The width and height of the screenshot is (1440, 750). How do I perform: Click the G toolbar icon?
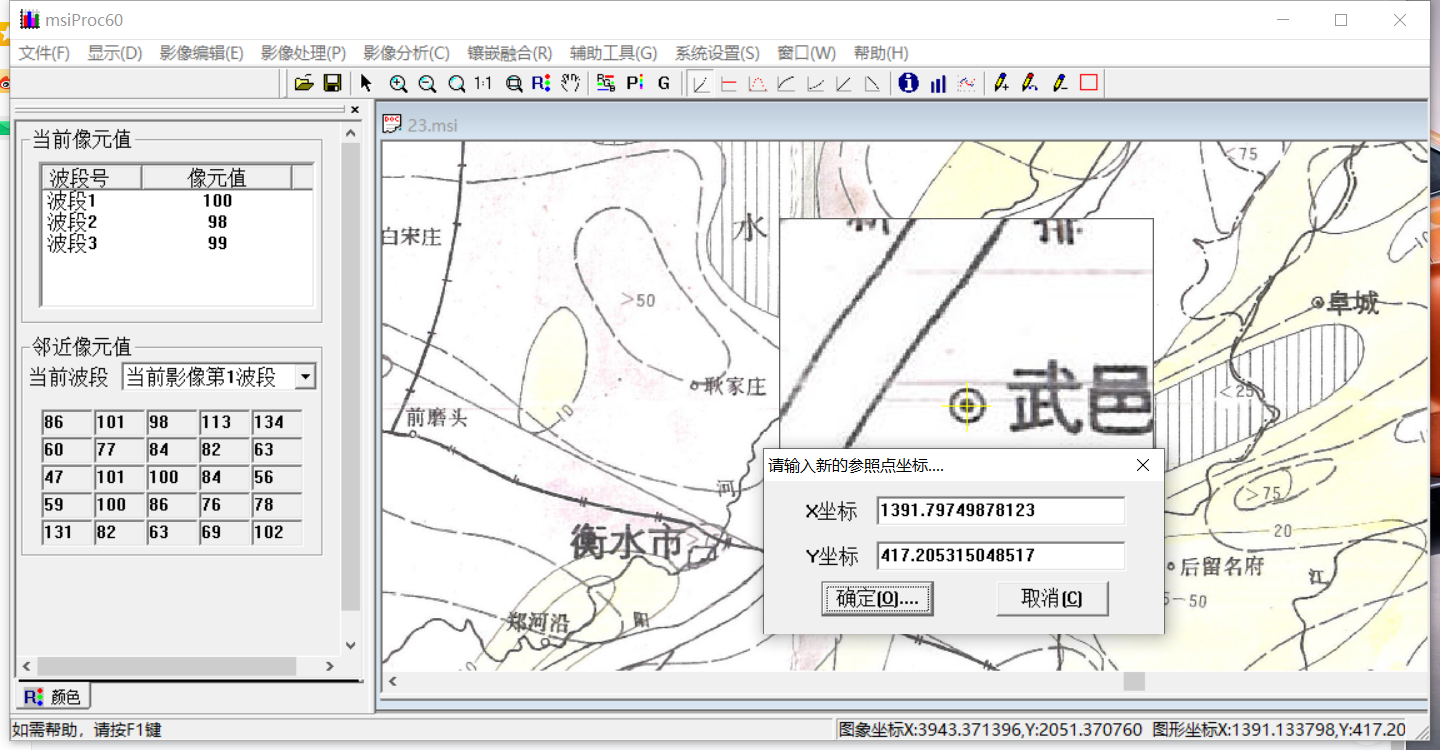pyautogui.click(x=662, y=83)
